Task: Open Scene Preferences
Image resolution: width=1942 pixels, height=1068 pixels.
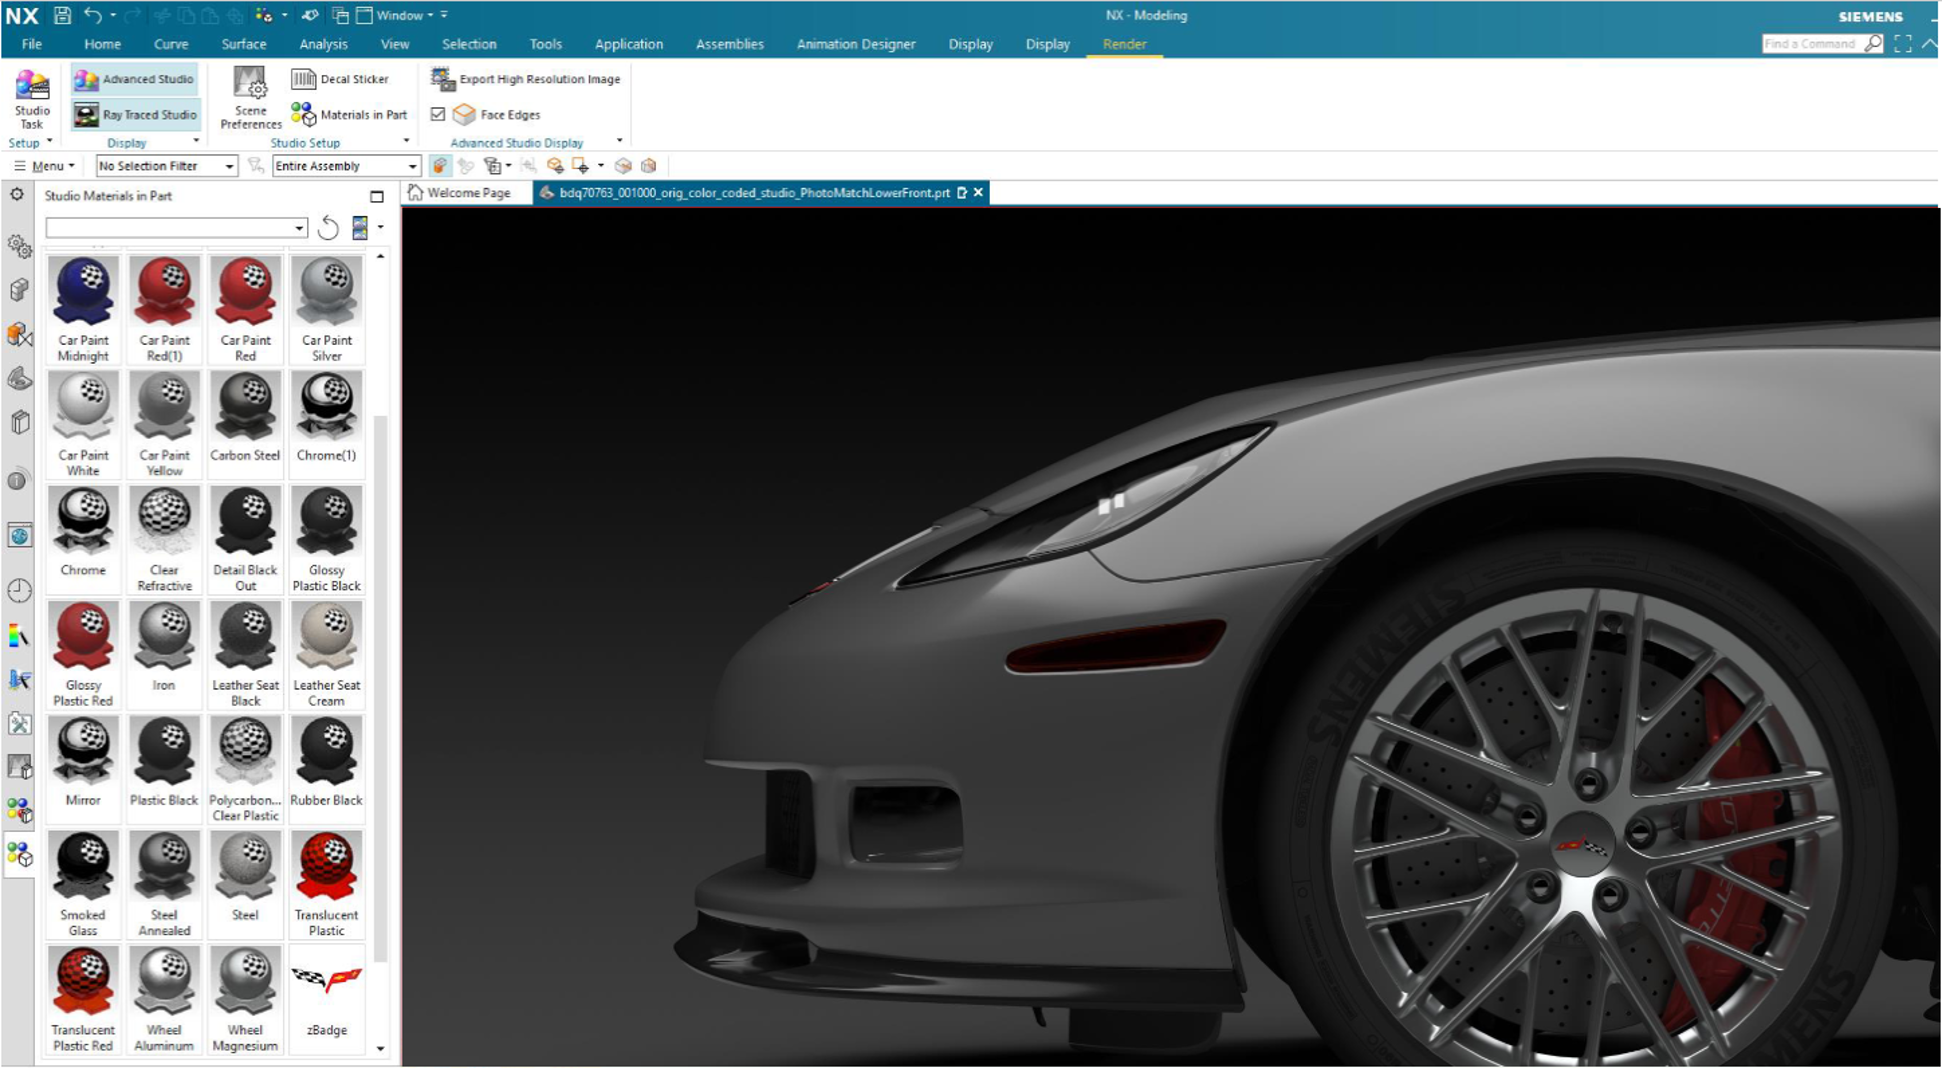Action: [x=250, y=98]
